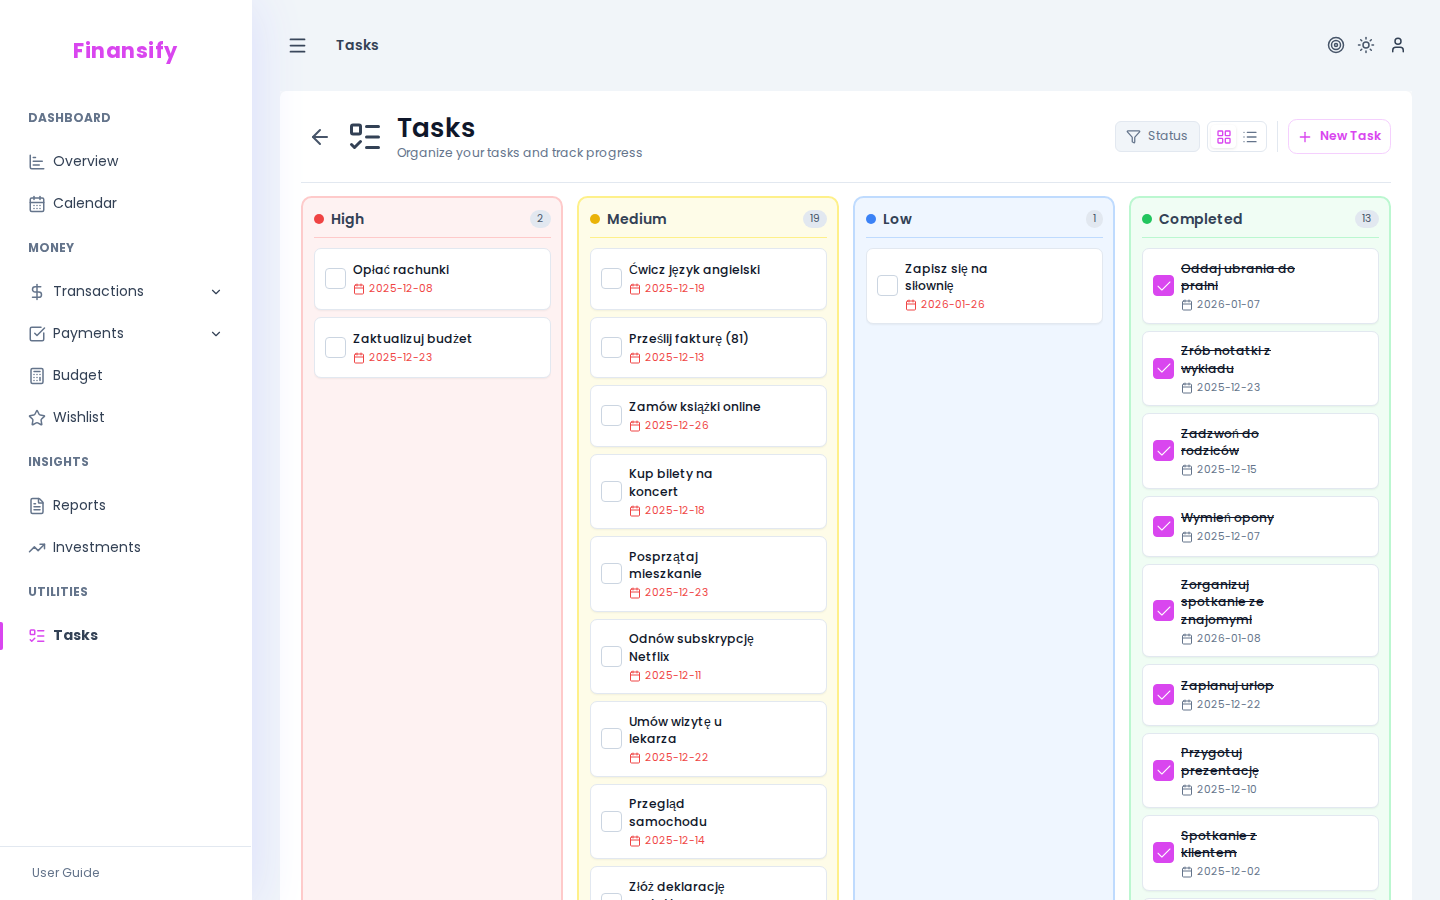Click the Transactions dollar icon

point(35,291)
